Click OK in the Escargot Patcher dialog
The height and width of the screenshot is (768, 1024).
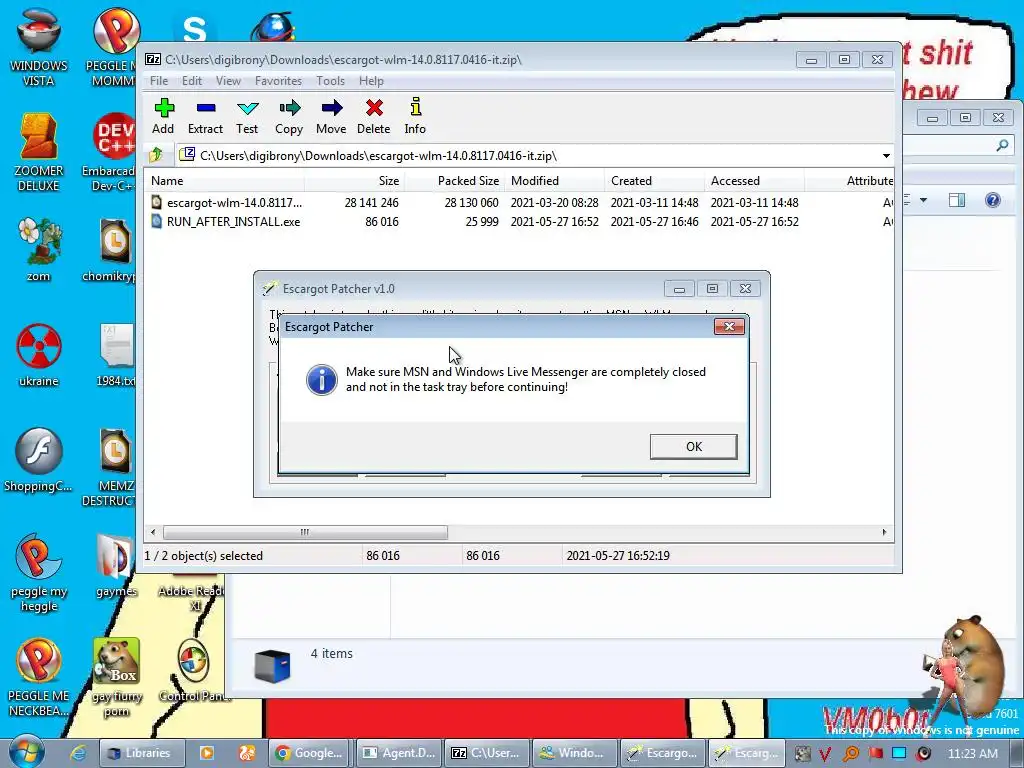694,446
